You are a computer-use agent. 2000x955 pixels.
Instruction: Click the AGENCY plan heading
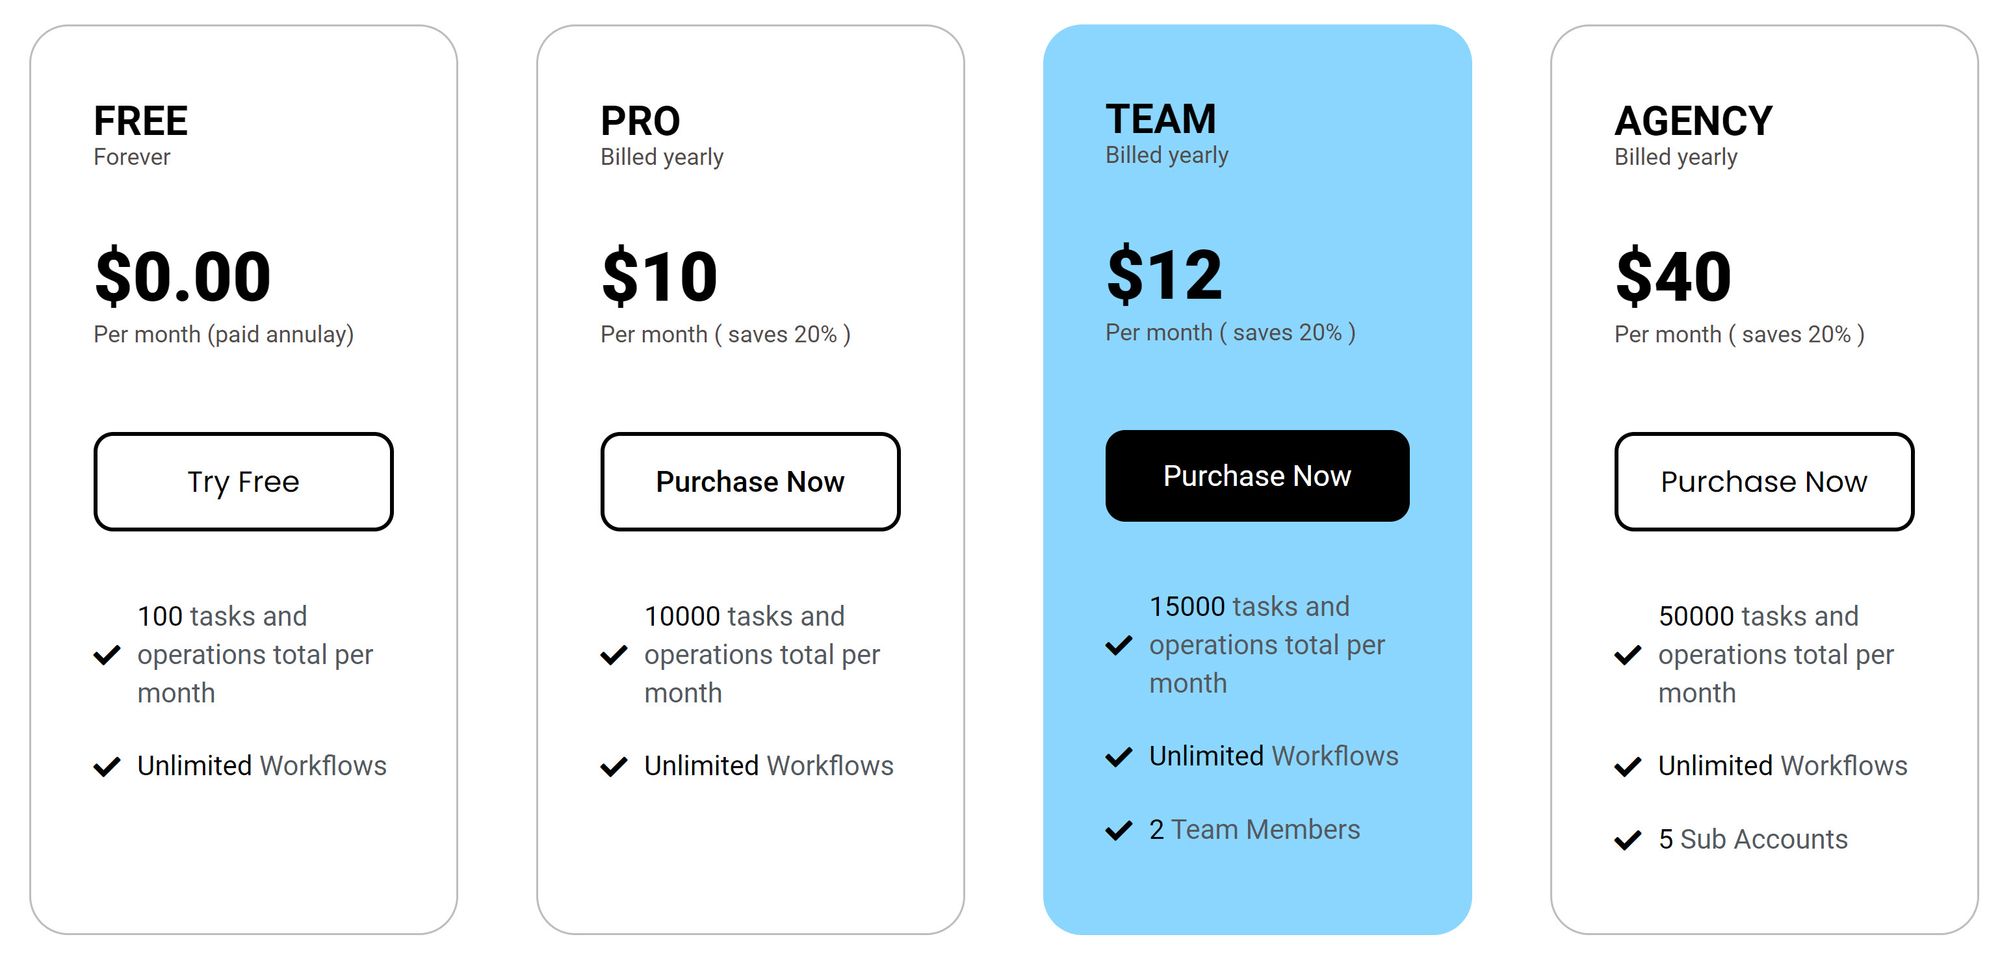click(x=1693, y=121)
